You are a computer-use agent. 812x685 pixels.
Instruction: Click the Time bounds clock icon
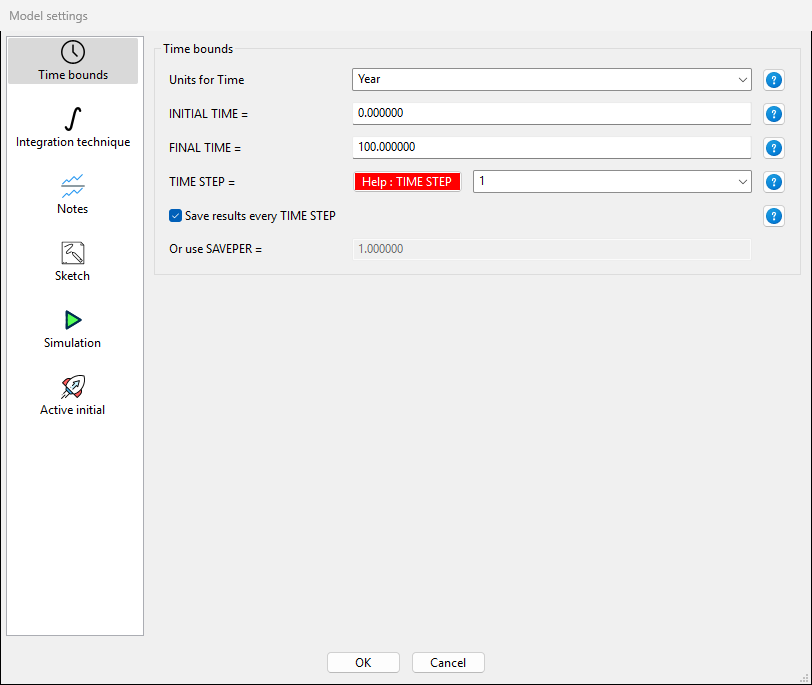(72, 53)
